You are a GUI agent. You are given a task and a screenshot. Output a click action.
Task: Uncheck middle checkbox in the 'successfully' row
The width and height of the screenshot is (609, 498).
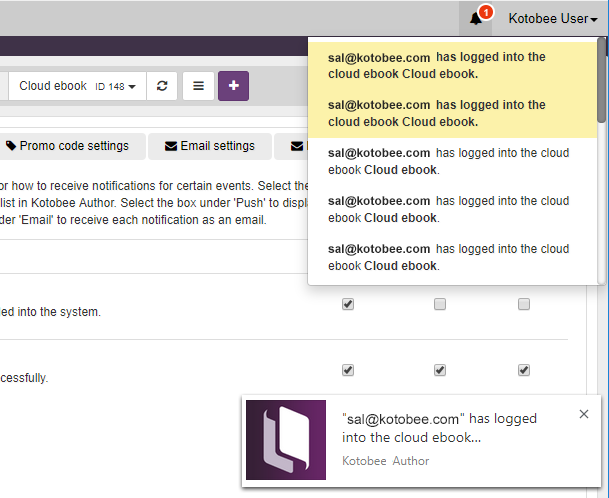tap(440, 370)
